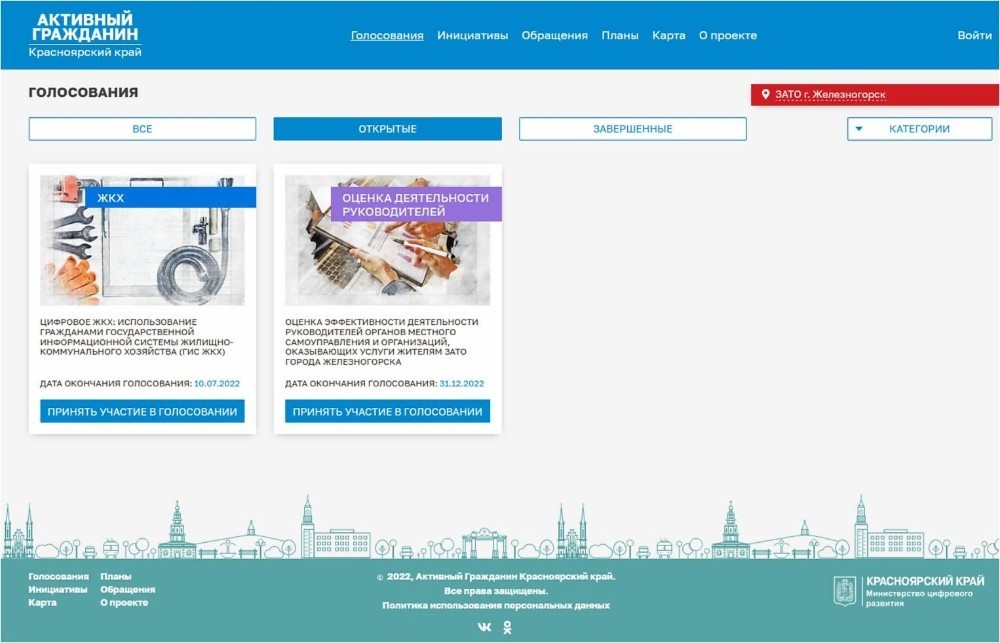Click the VK social network icon
Image resolution: width=1000 pixels, height=643 pixels.
[x=485, y=627]
